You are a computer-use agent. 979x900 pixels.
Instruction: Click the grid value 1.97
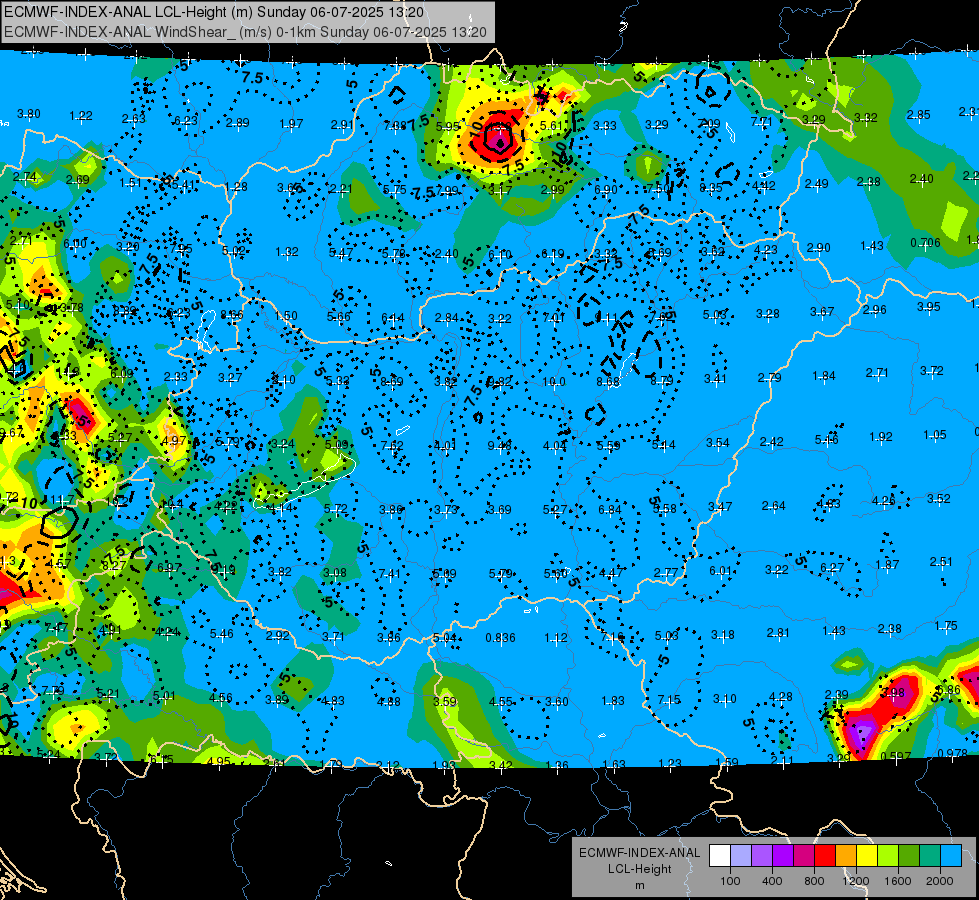click(292, 124)
